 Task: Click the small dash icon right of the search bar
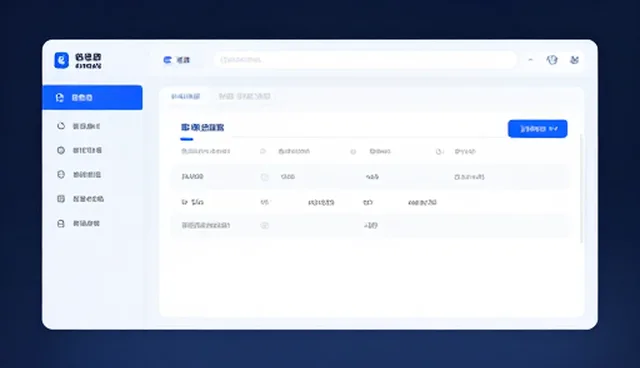(531, 60)
